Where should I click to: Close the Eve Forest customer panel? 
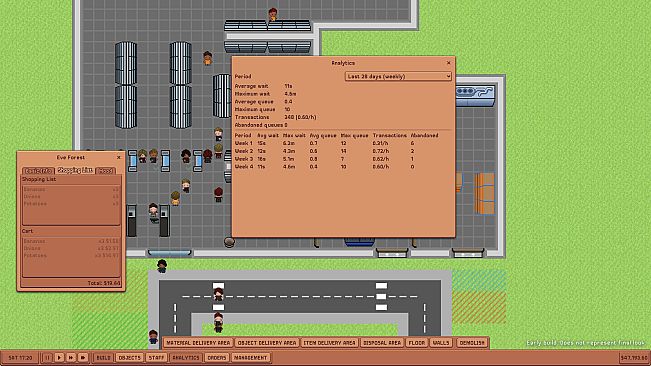(119, 158)
